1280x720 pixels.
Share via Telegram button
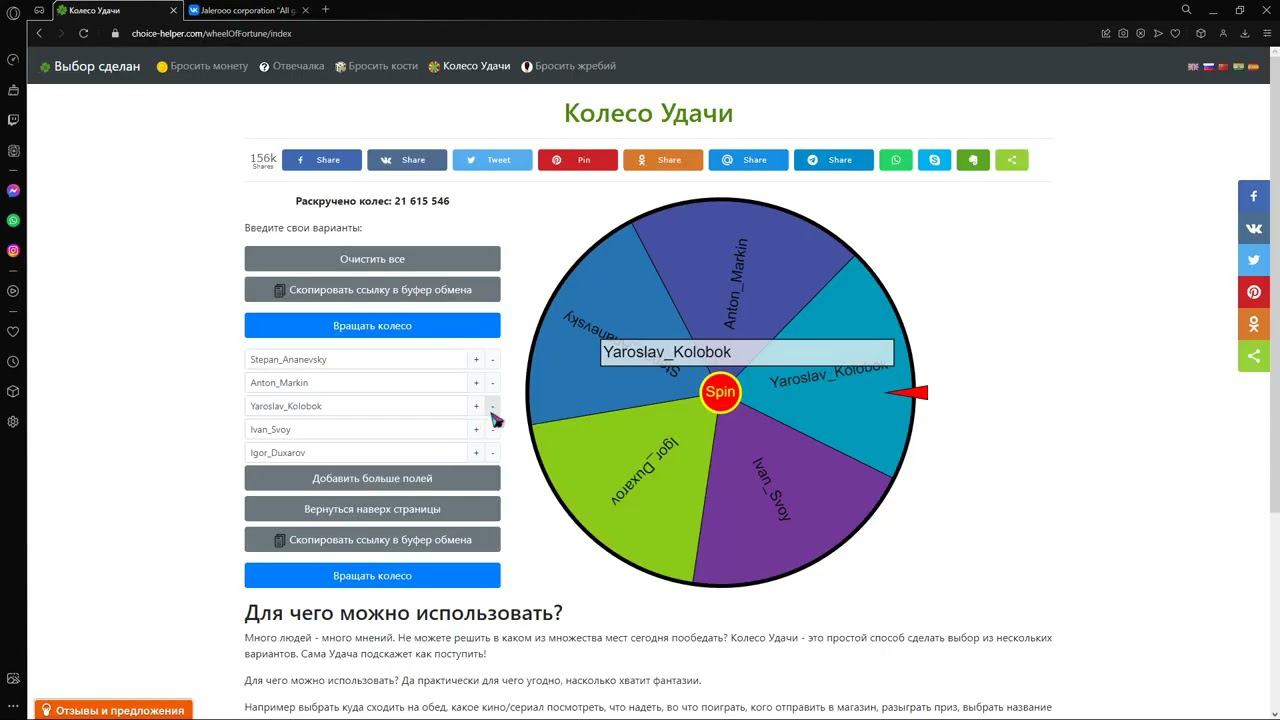pos(834,160)
